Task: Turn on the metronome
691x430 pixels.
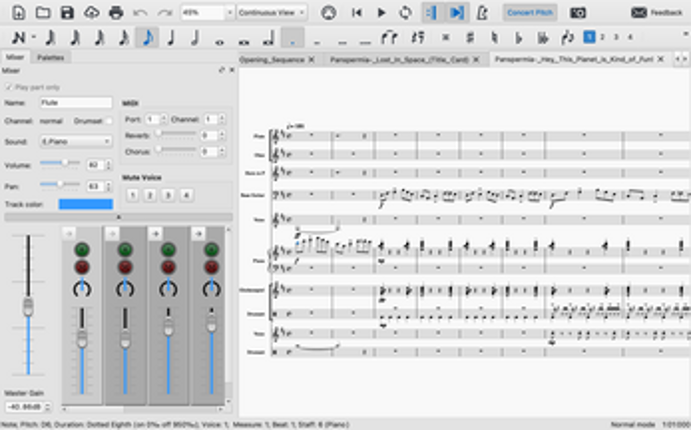Action: click(482, 12)
